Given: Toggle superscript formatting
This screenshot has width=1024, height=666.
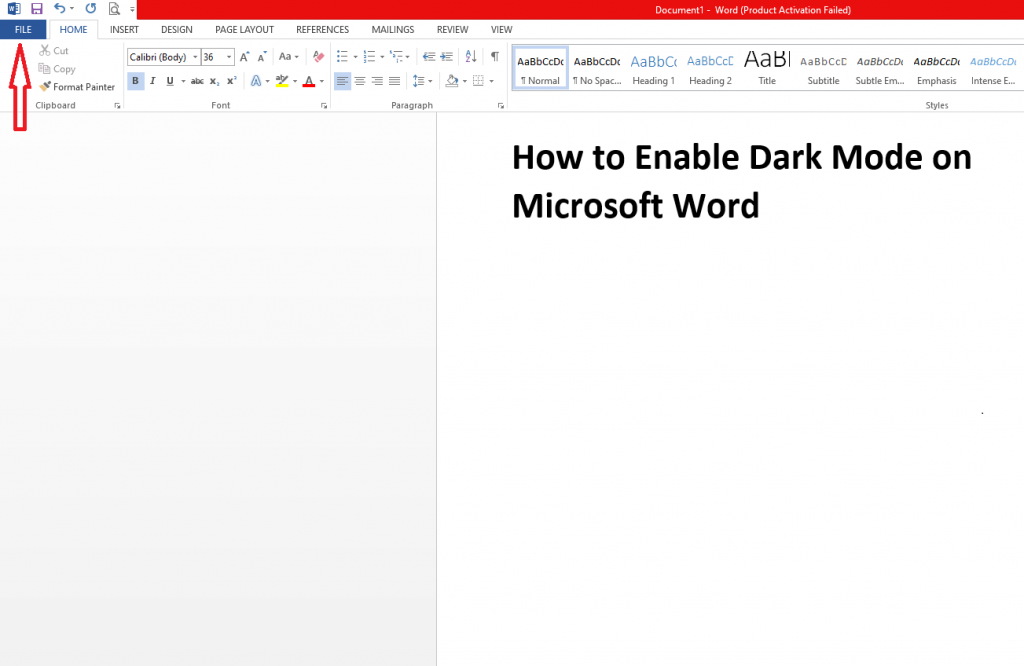Looking at the screenshot, I should pyautogui.click(x=231, y=81).
